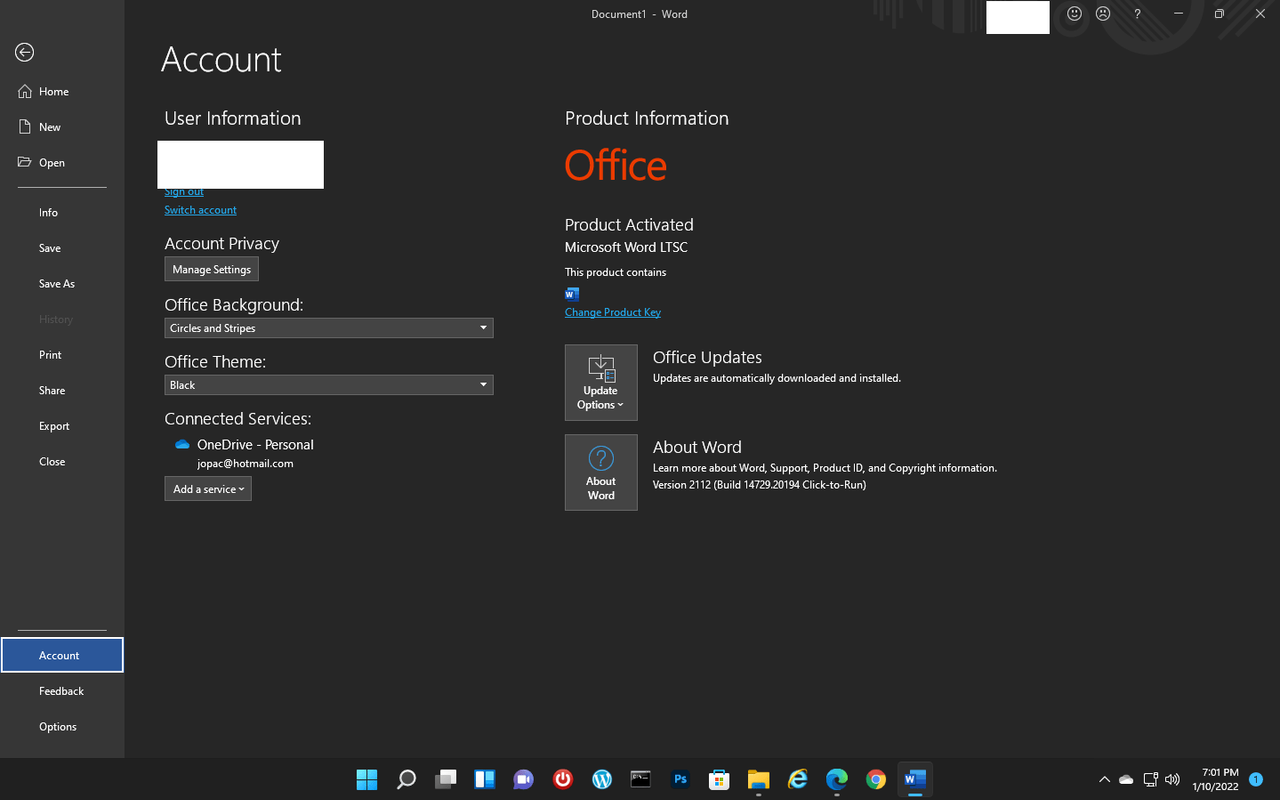This screenshot has height=800, width=1280.
Task: Open Feedback in the sidebar
Action: 62,691
